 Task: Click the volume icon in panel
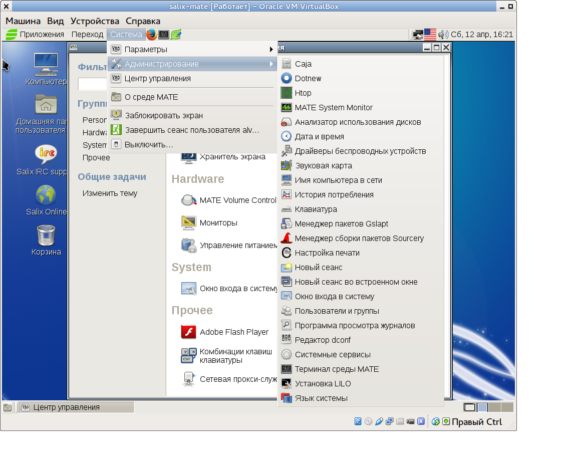443,35
